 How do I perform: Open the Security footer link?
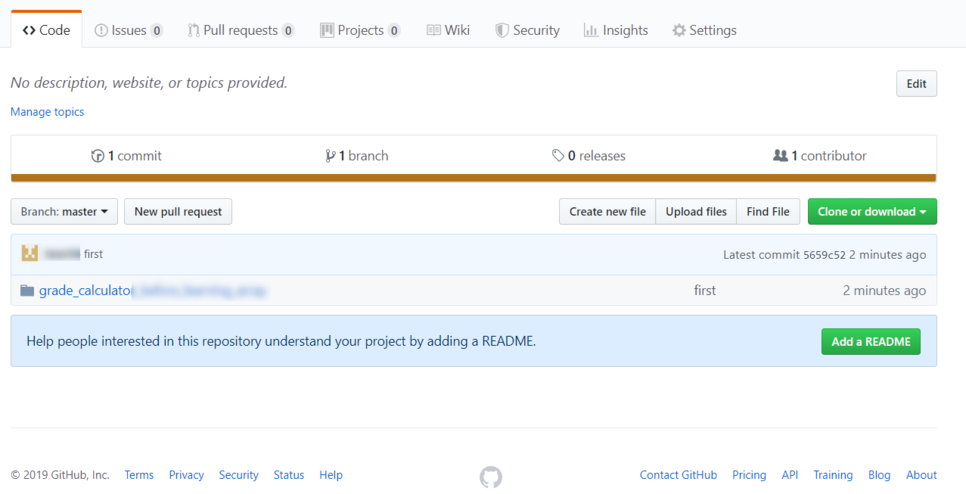(239, 475)
